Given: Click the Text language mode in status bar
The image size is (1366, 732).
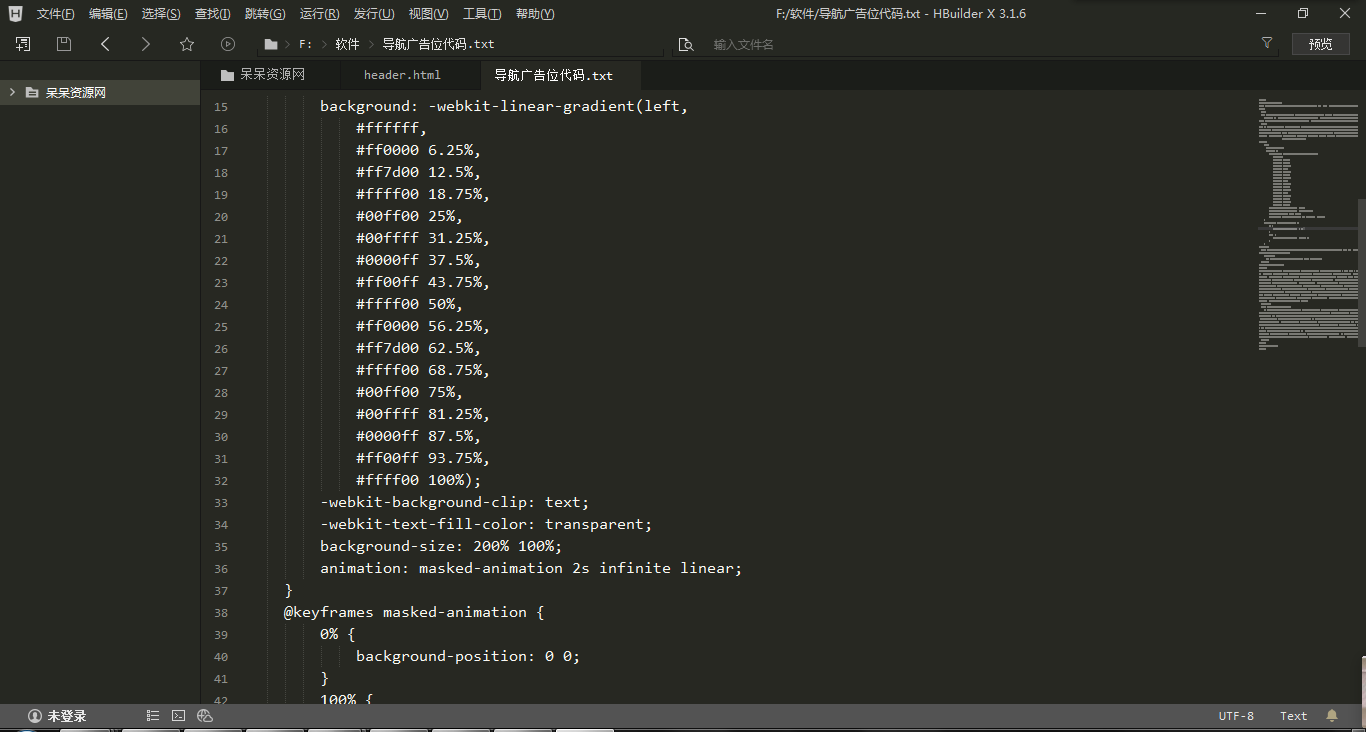Looking at the screenshot, I should [x=1293, y=716].
